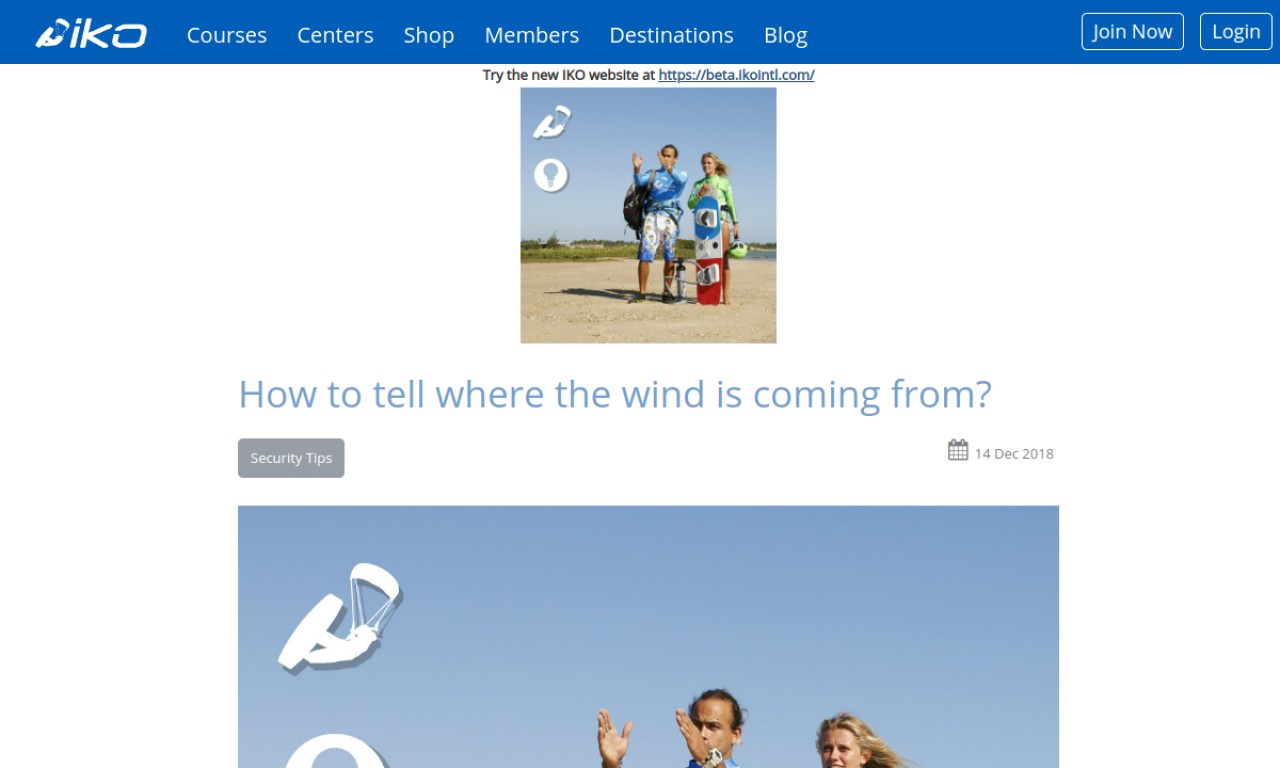
Task: Click the IKO logo in the header
Action: pyautogui.click(x=91, y=34)
